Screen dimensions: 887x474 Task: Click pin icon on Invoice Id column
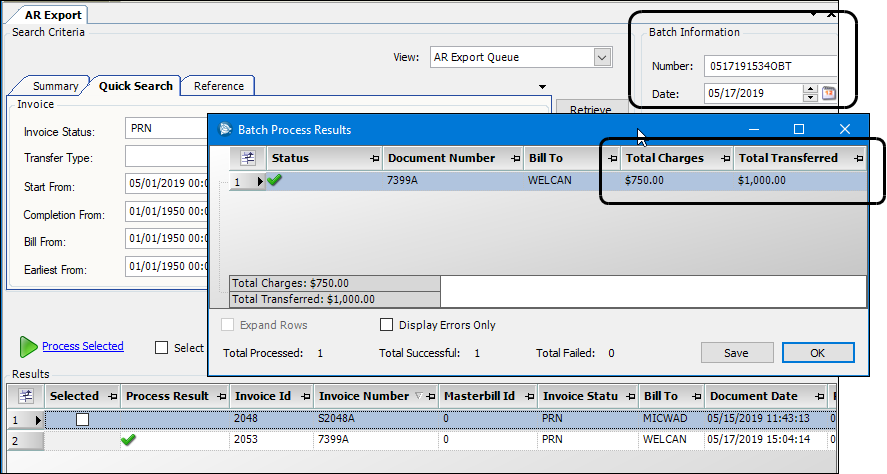pyautogui.click(x=304, y=396)
